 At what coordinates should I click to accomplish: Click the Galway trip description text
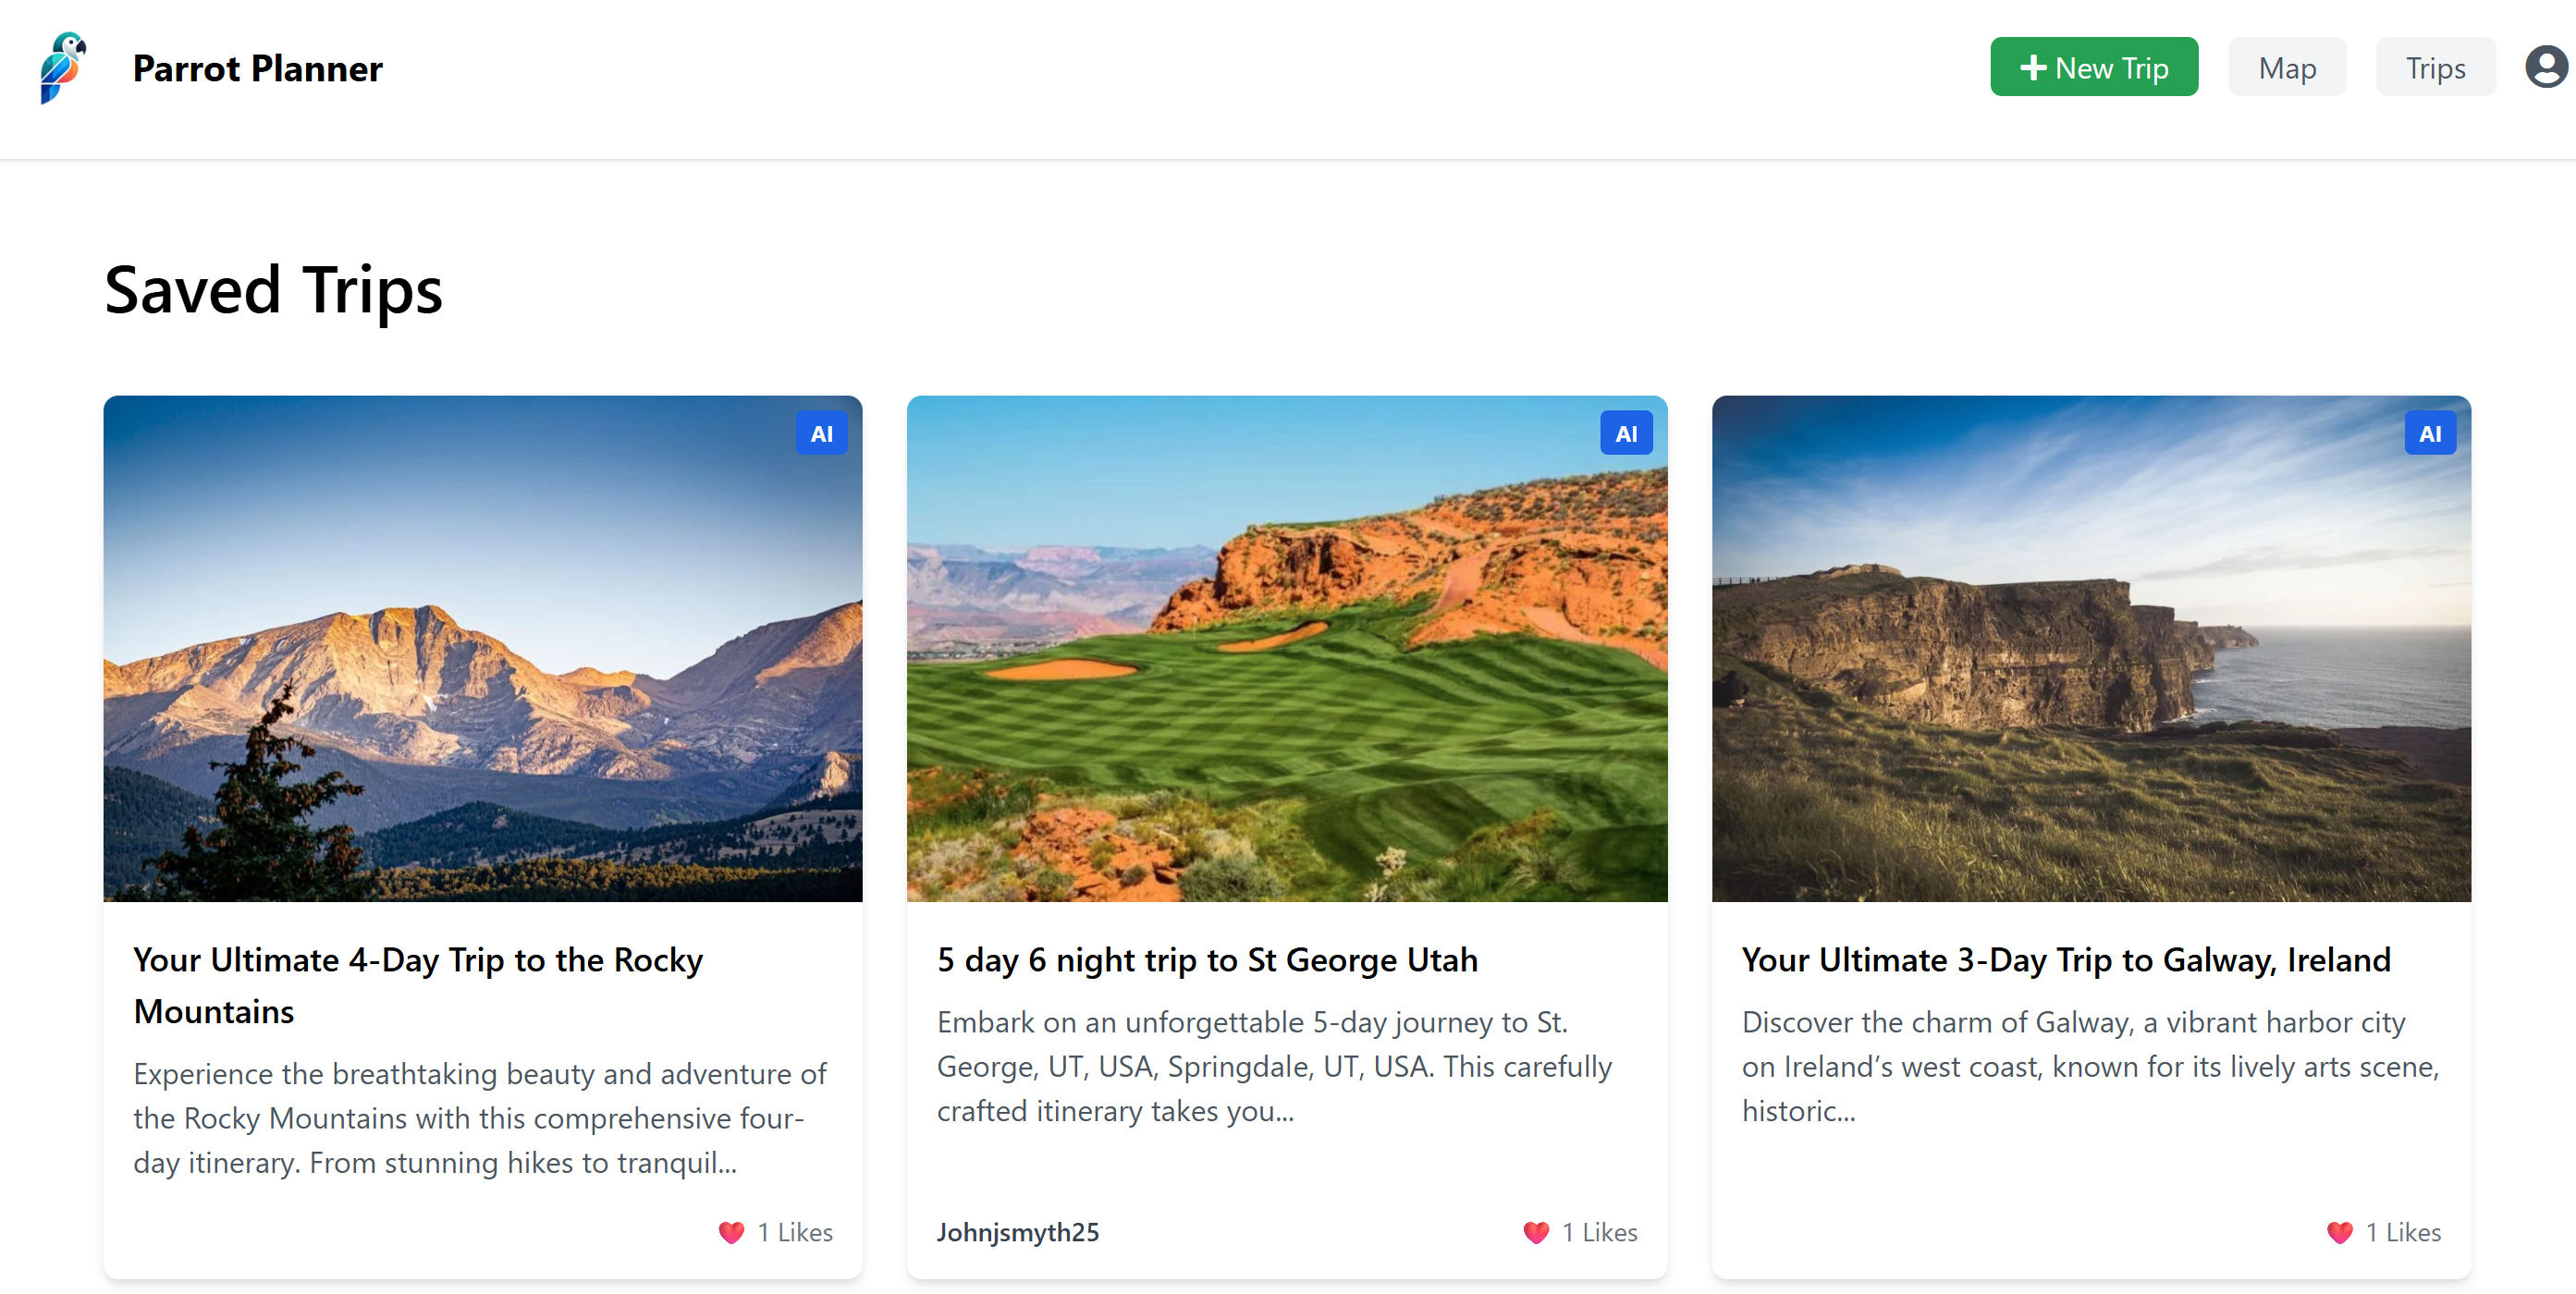2089,1066
